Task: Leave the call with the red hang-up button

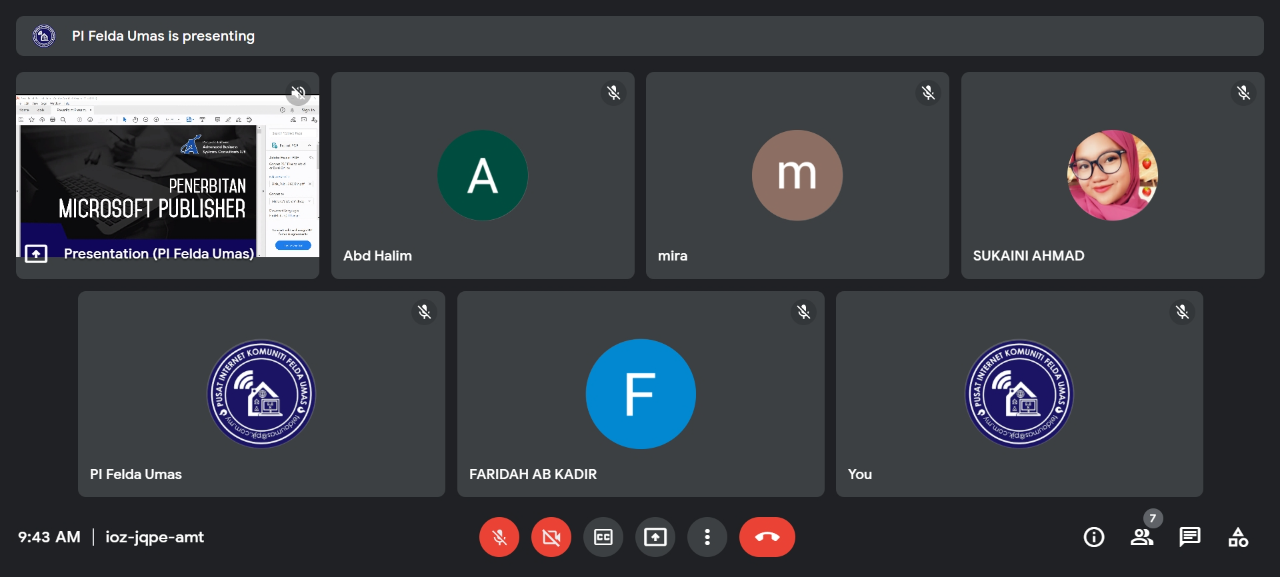Action: point(767,537)
